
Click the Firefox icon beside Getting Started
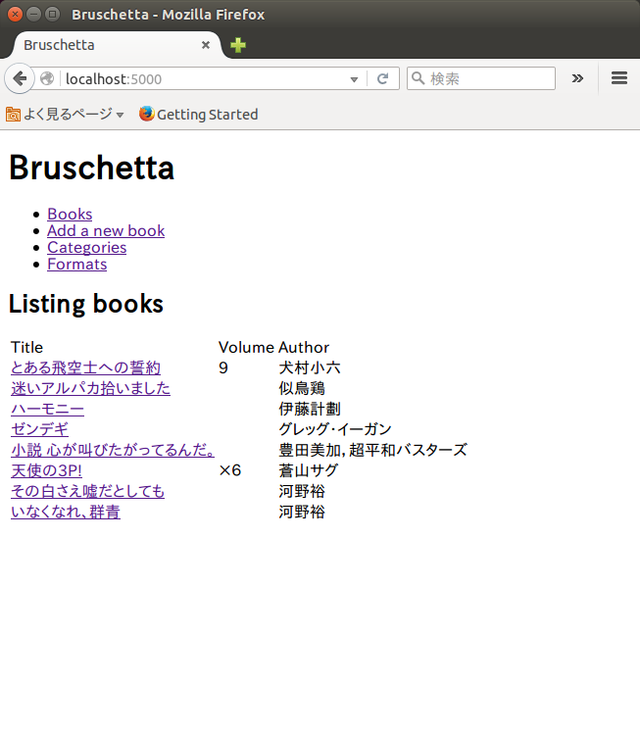pyautogui.click(x=146, y=114)
